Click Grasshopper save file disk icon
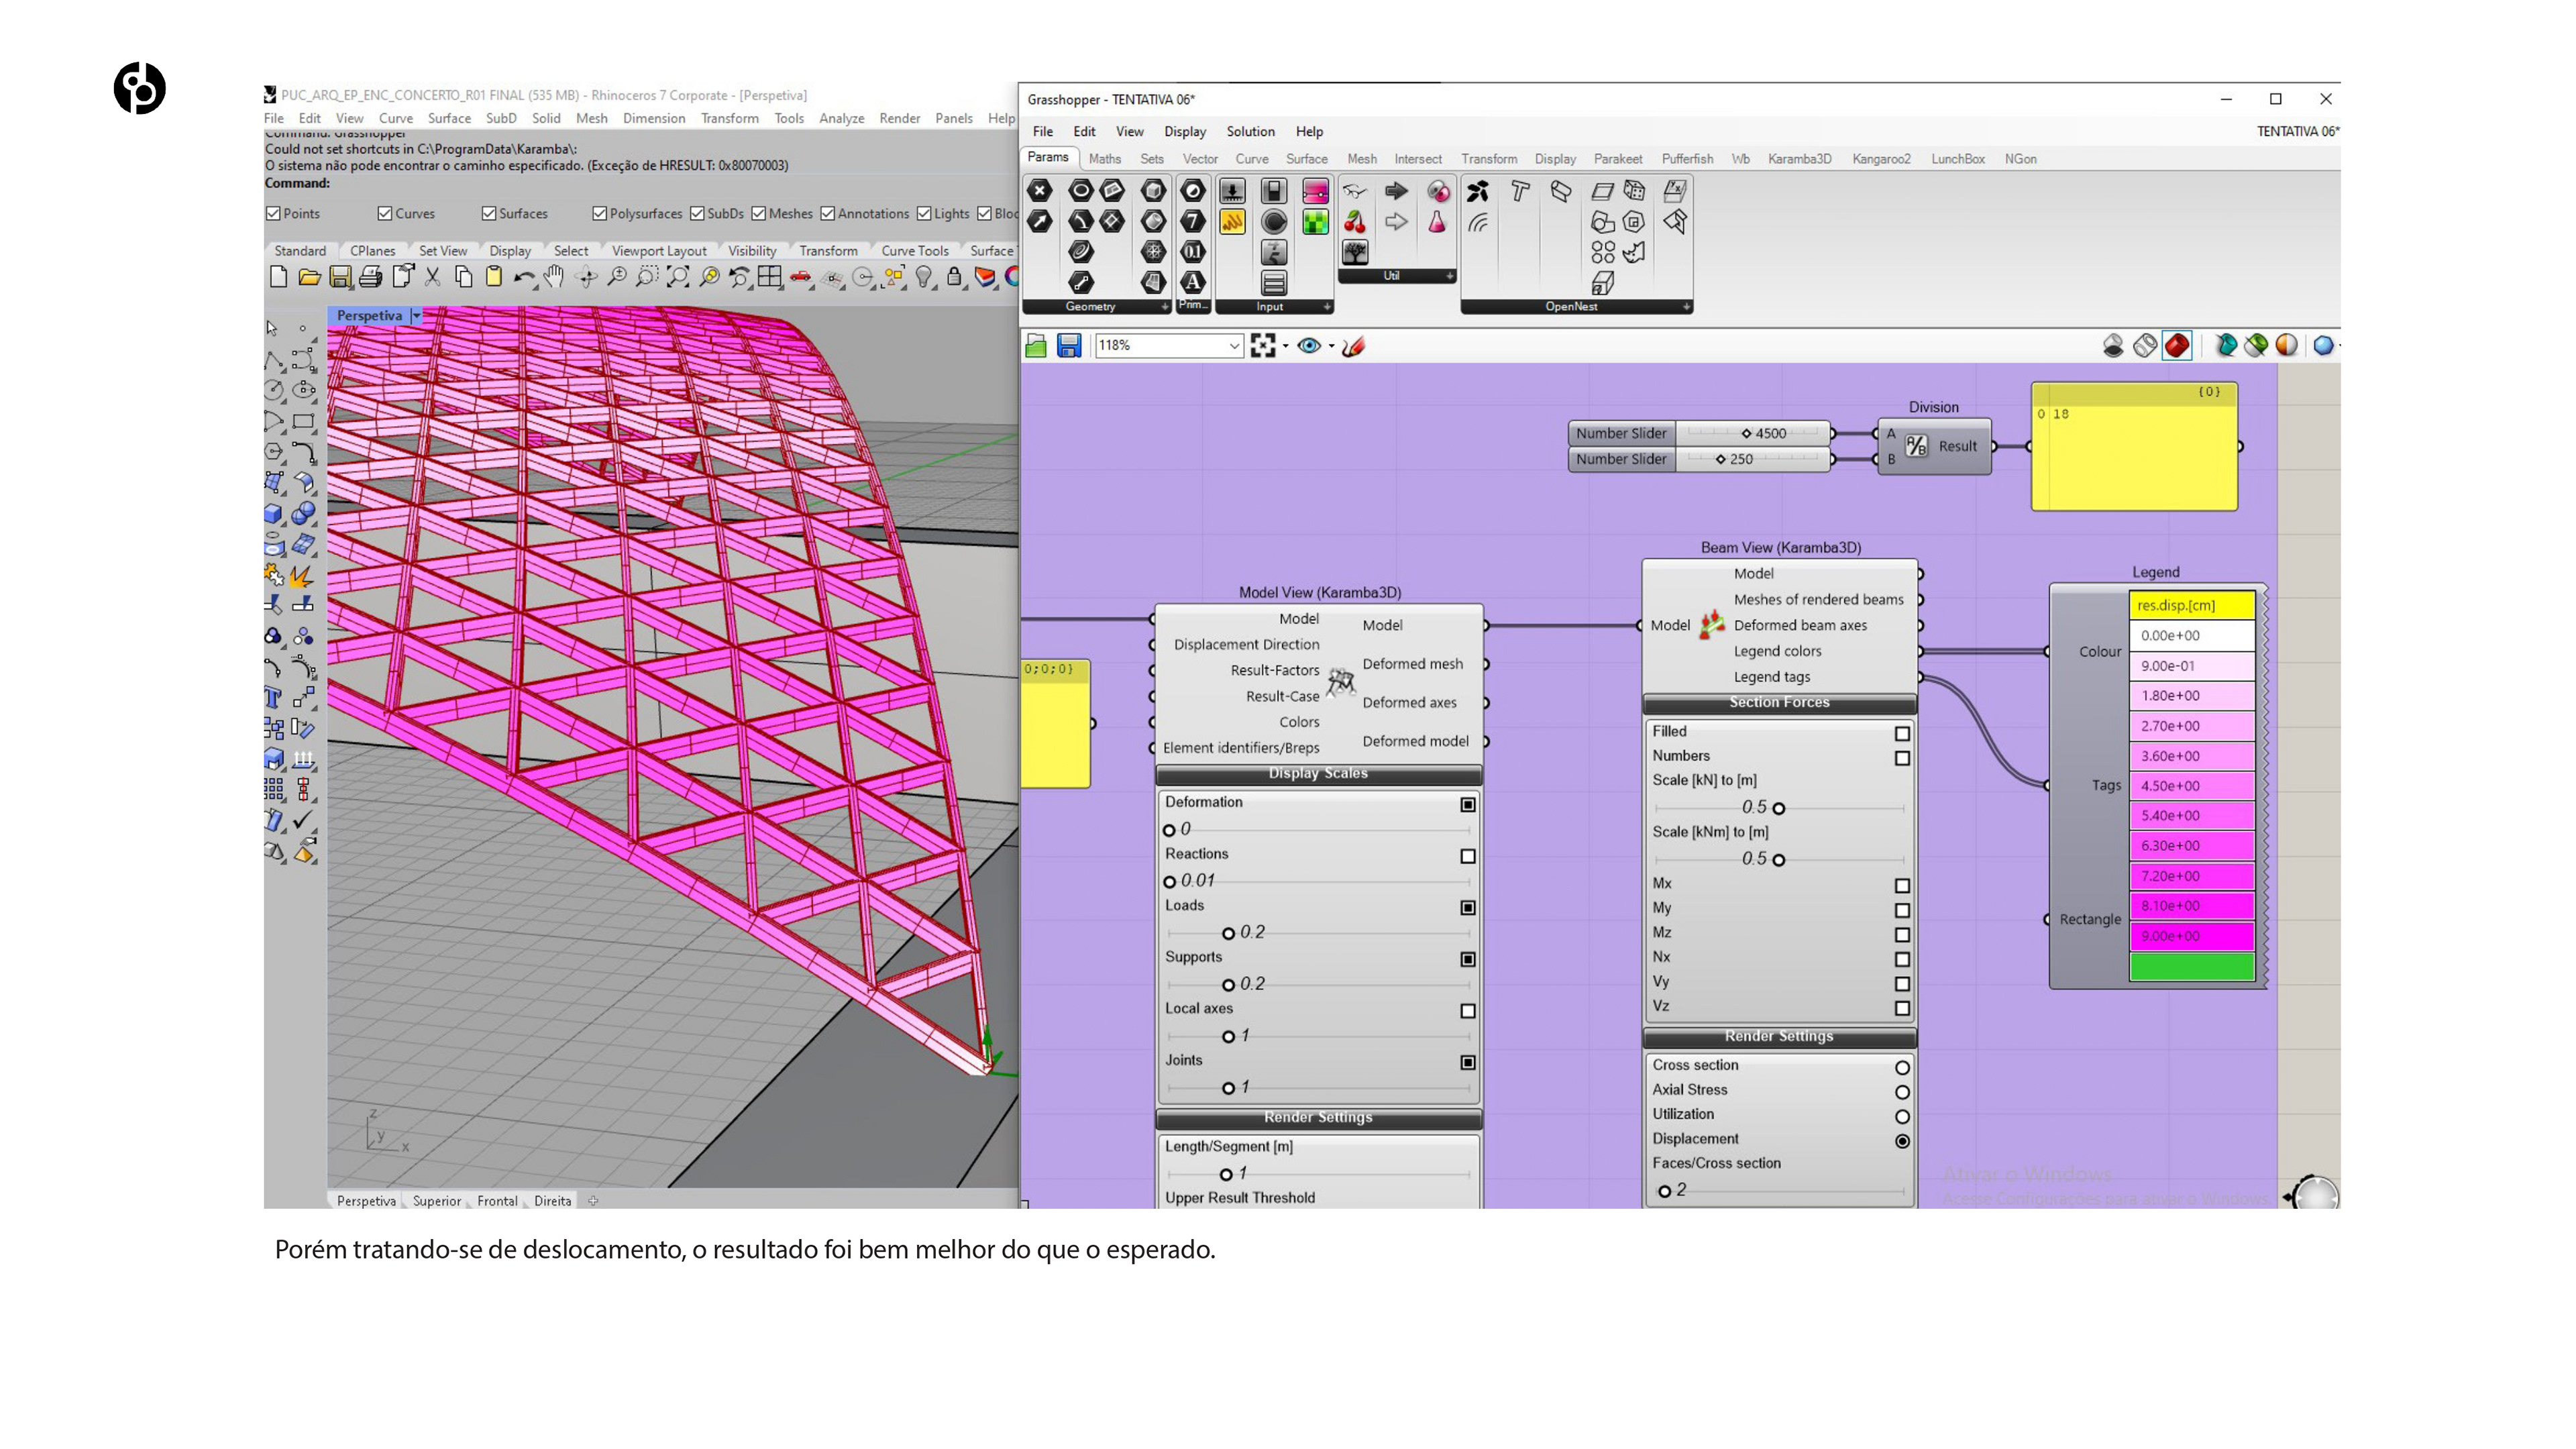Viewport: 2576px width, 1449px height. (x=1069, y=346)
